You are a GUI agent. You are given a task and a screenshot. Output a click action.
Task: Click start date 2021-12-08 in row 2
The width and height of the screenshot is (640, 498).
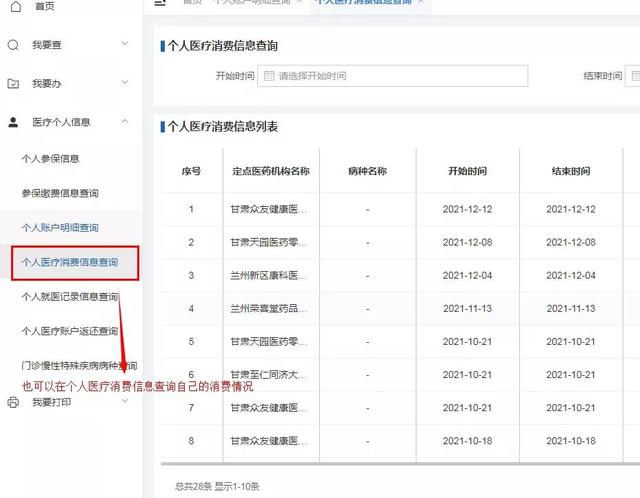pos(467,242)
